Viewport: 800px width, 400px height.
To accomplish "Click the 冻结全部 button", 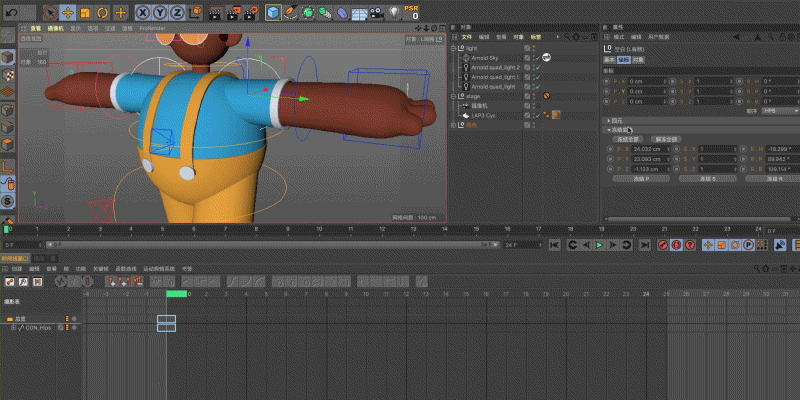I will click(627, 139).
